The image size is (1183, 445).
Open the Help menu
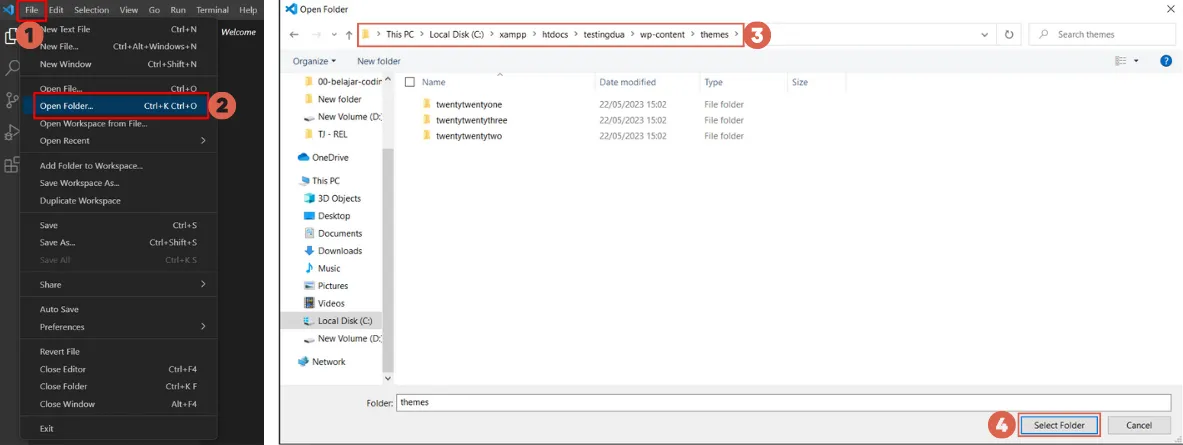tap(247, 10)
